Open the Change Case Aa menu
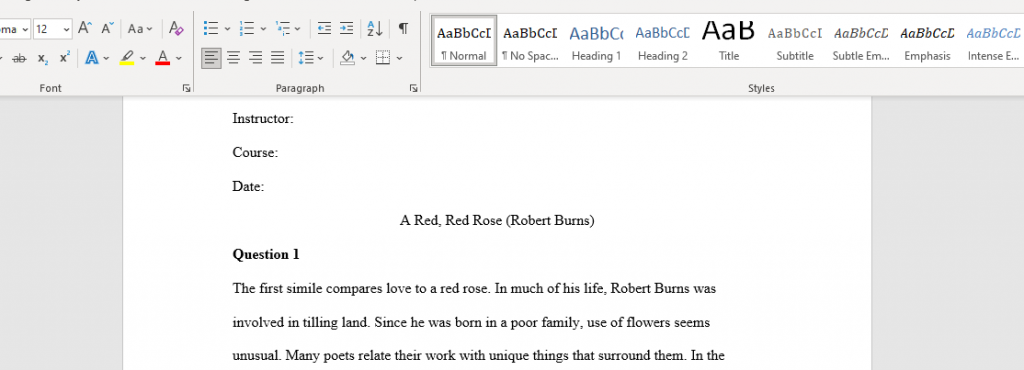 (140, 29)
